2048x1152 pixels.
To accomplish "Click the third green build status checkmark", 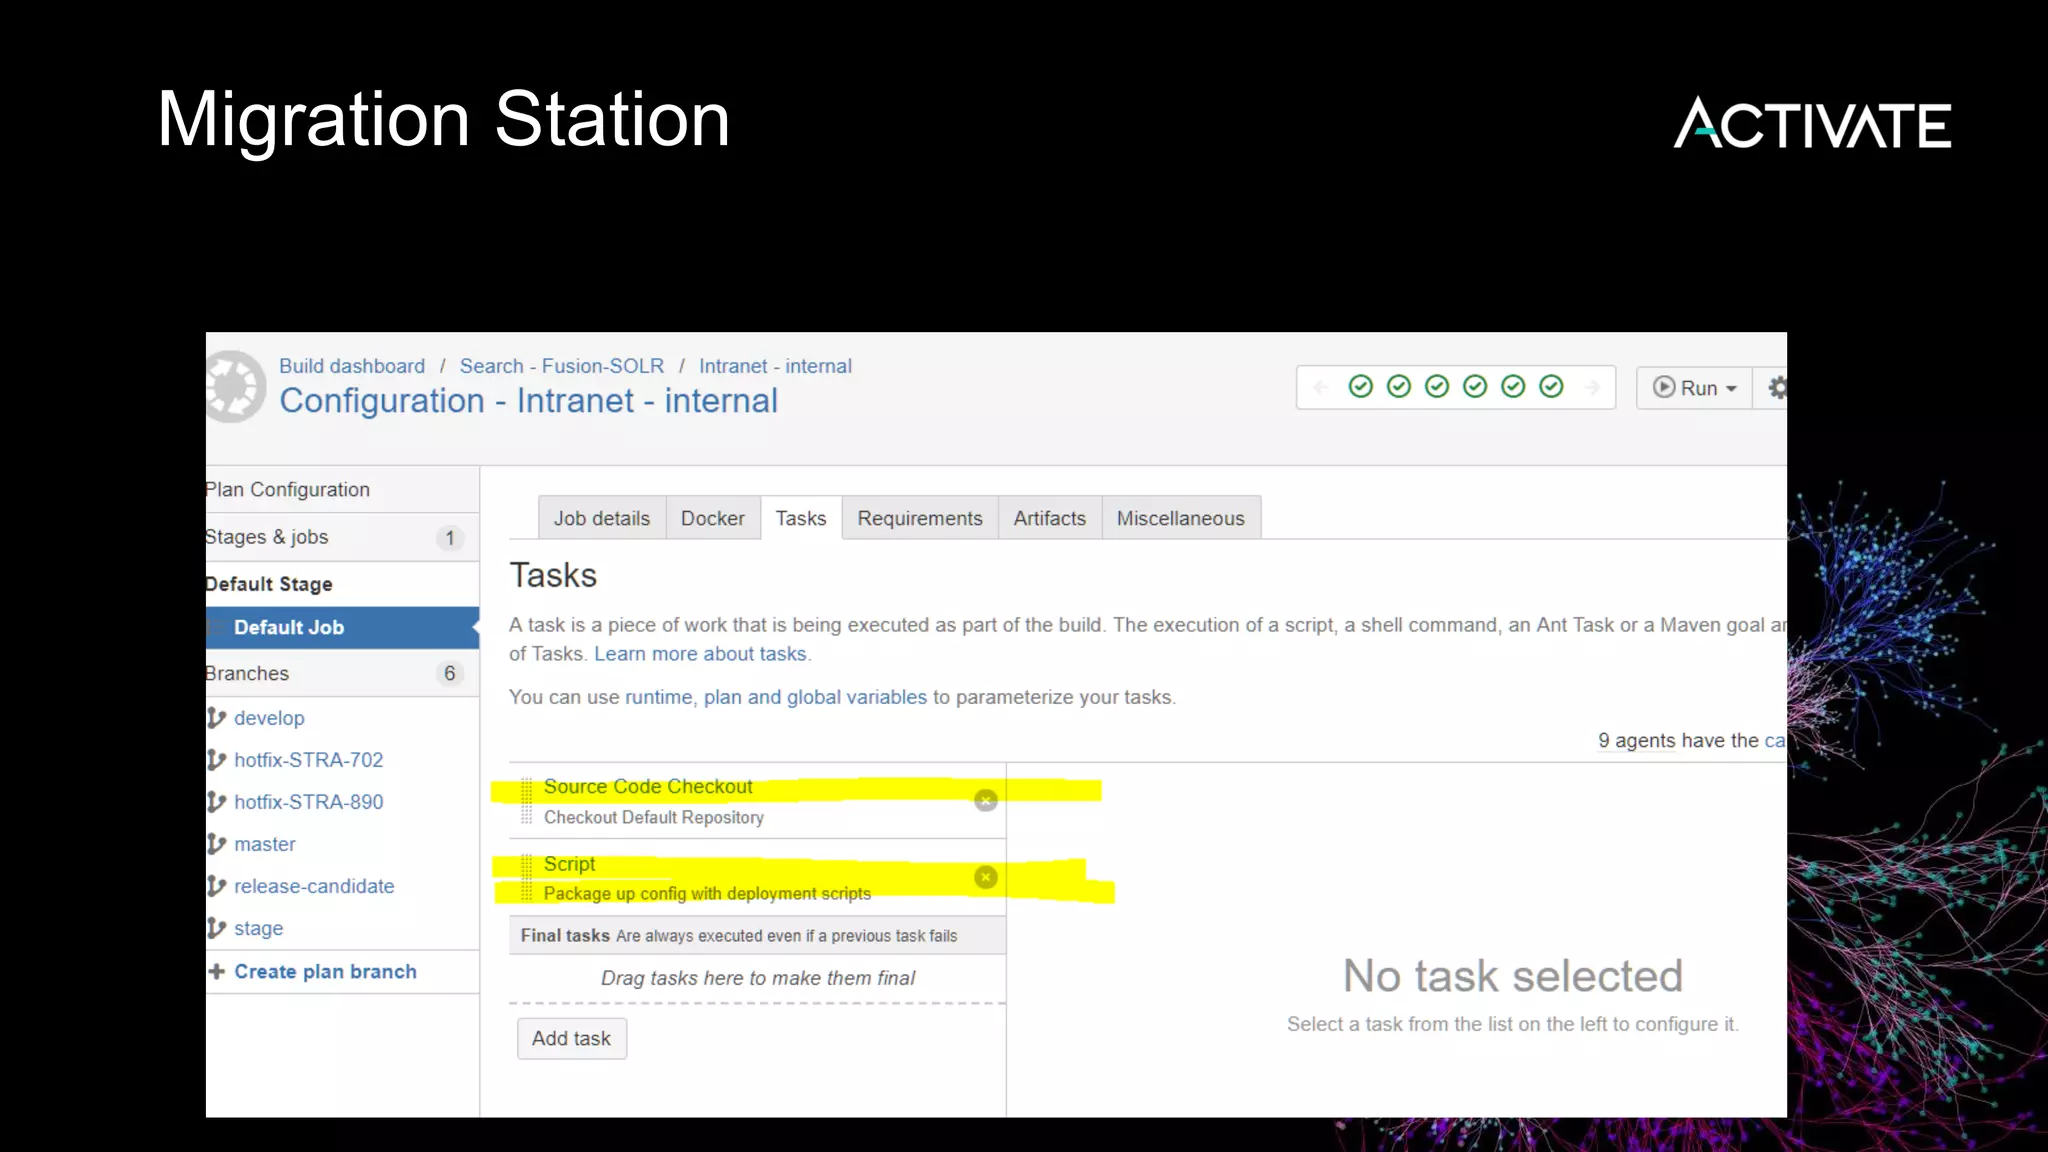I will pos(1437,387).
